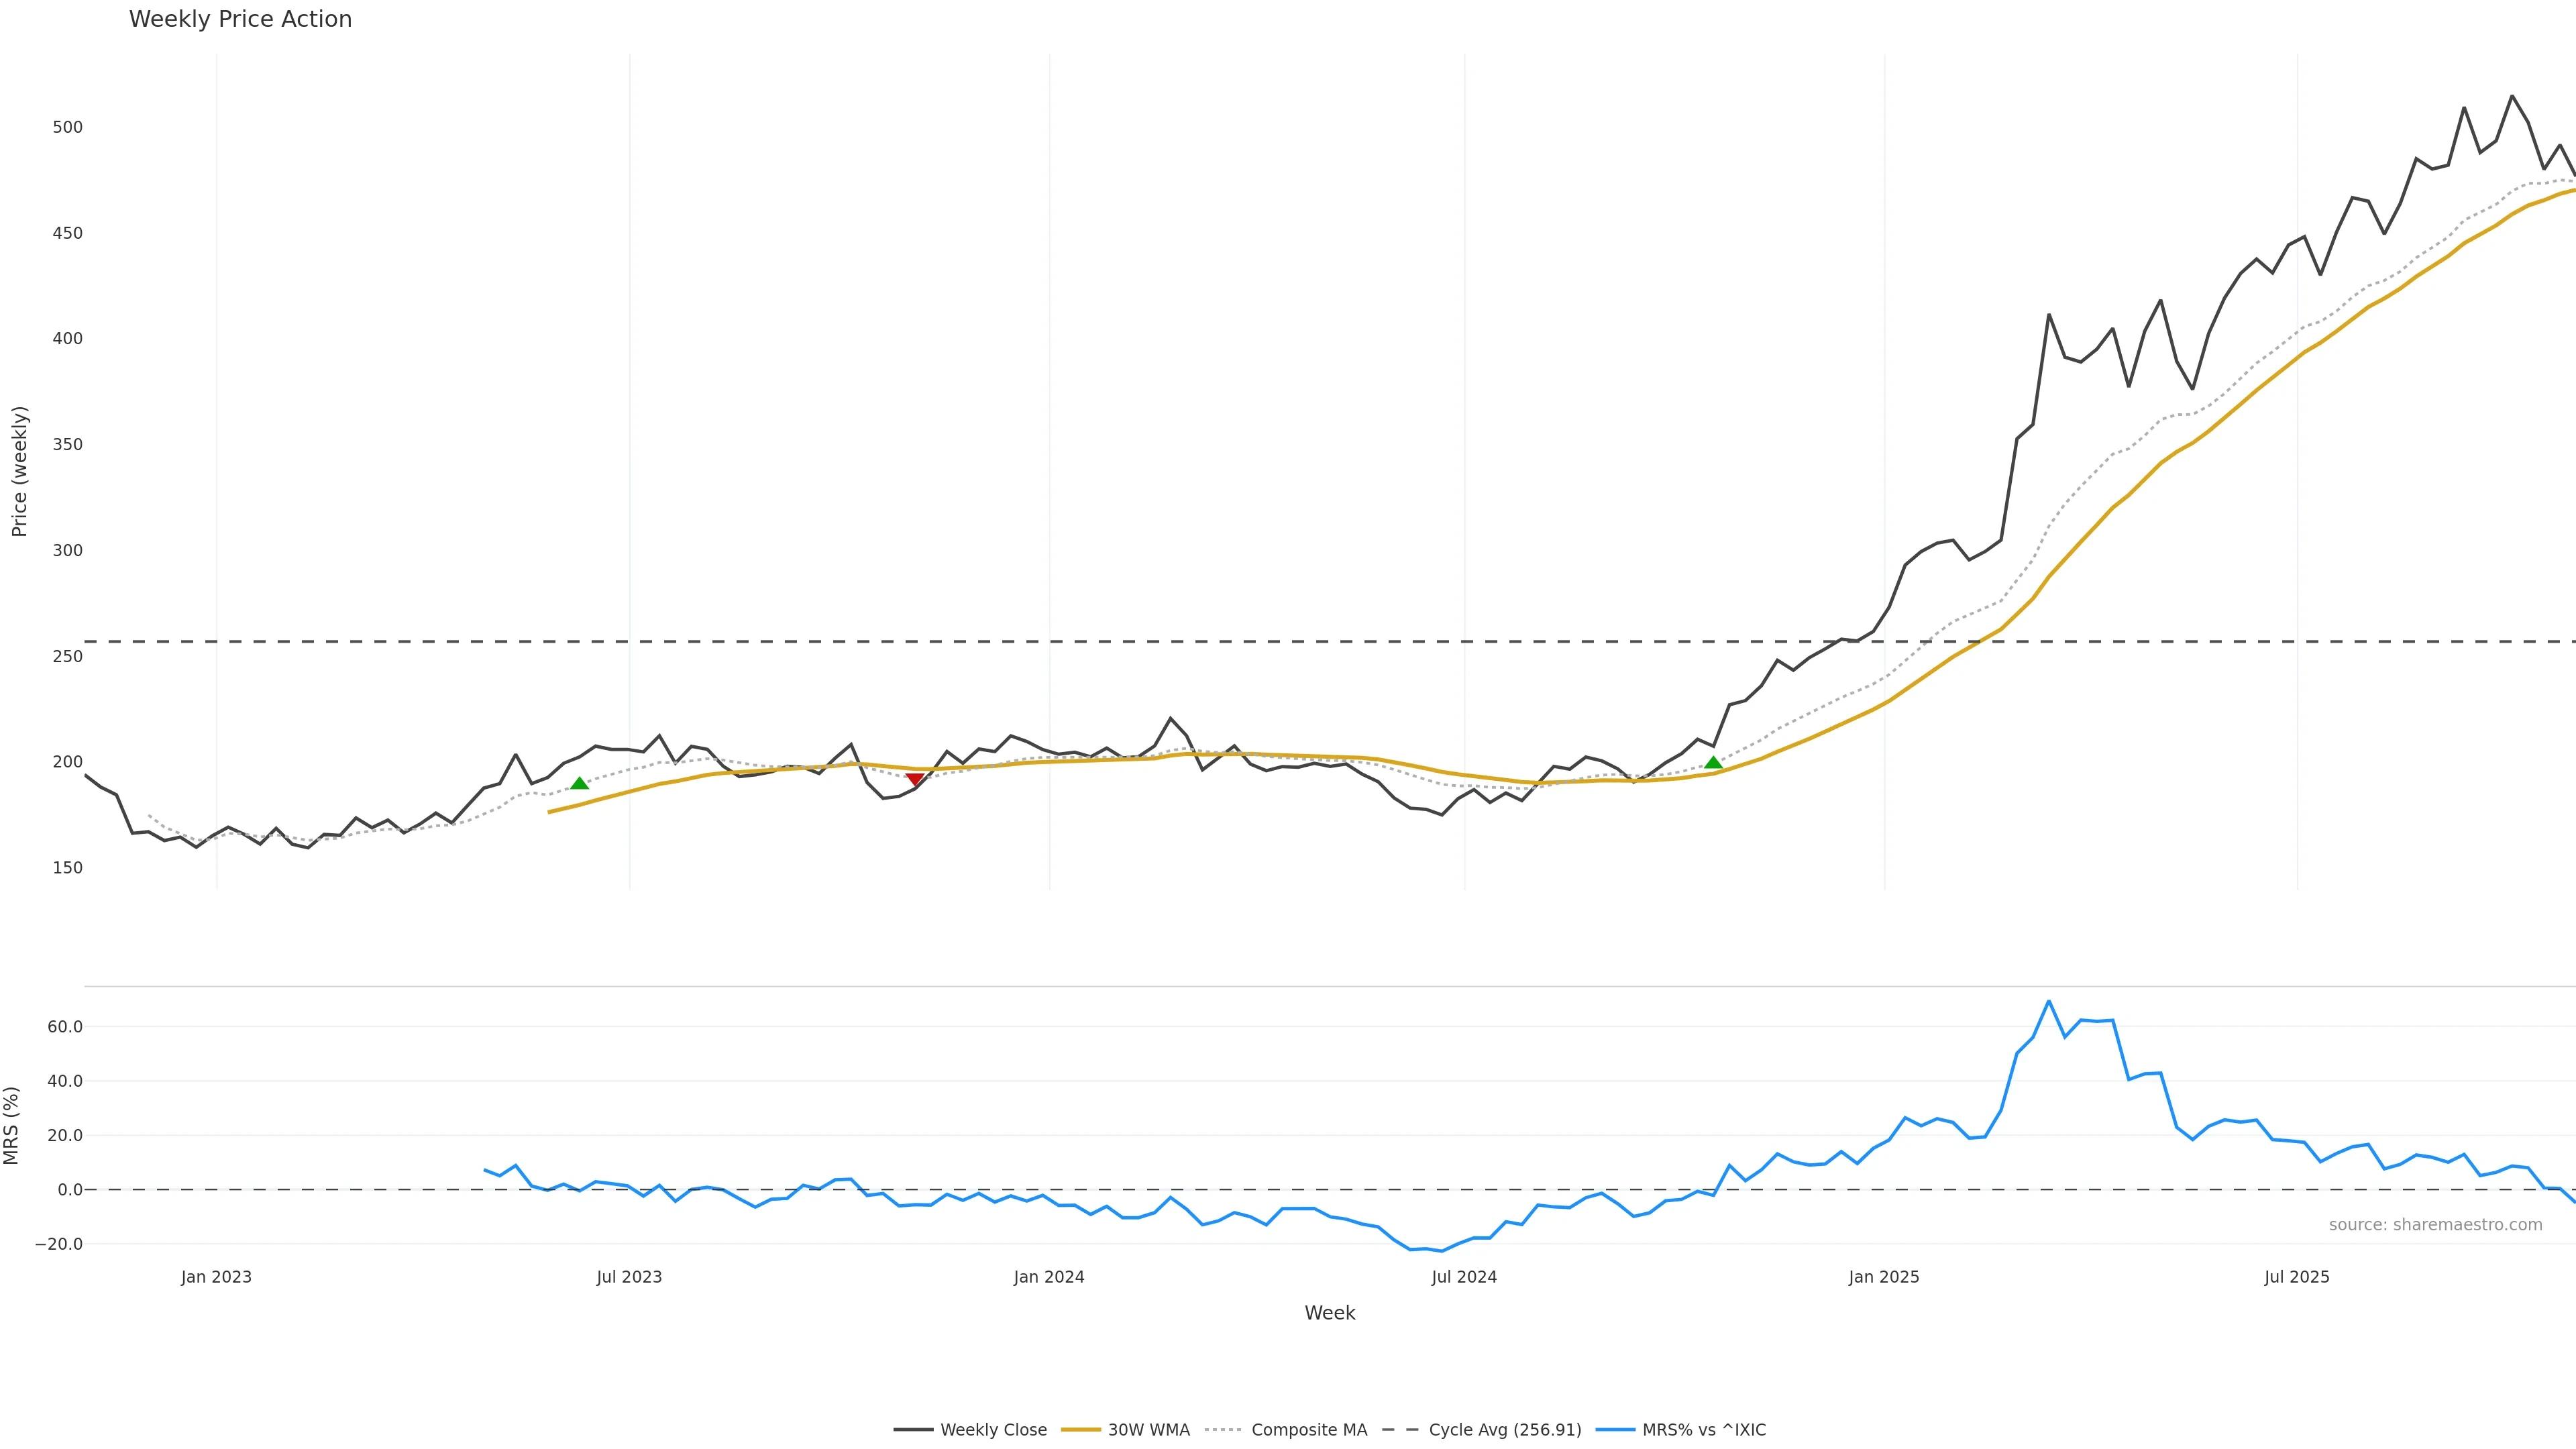The height and width of the screenshot is (1449, 2576).
Task: Click the Jan 2024 x-axis label
Action: 1049,1277
